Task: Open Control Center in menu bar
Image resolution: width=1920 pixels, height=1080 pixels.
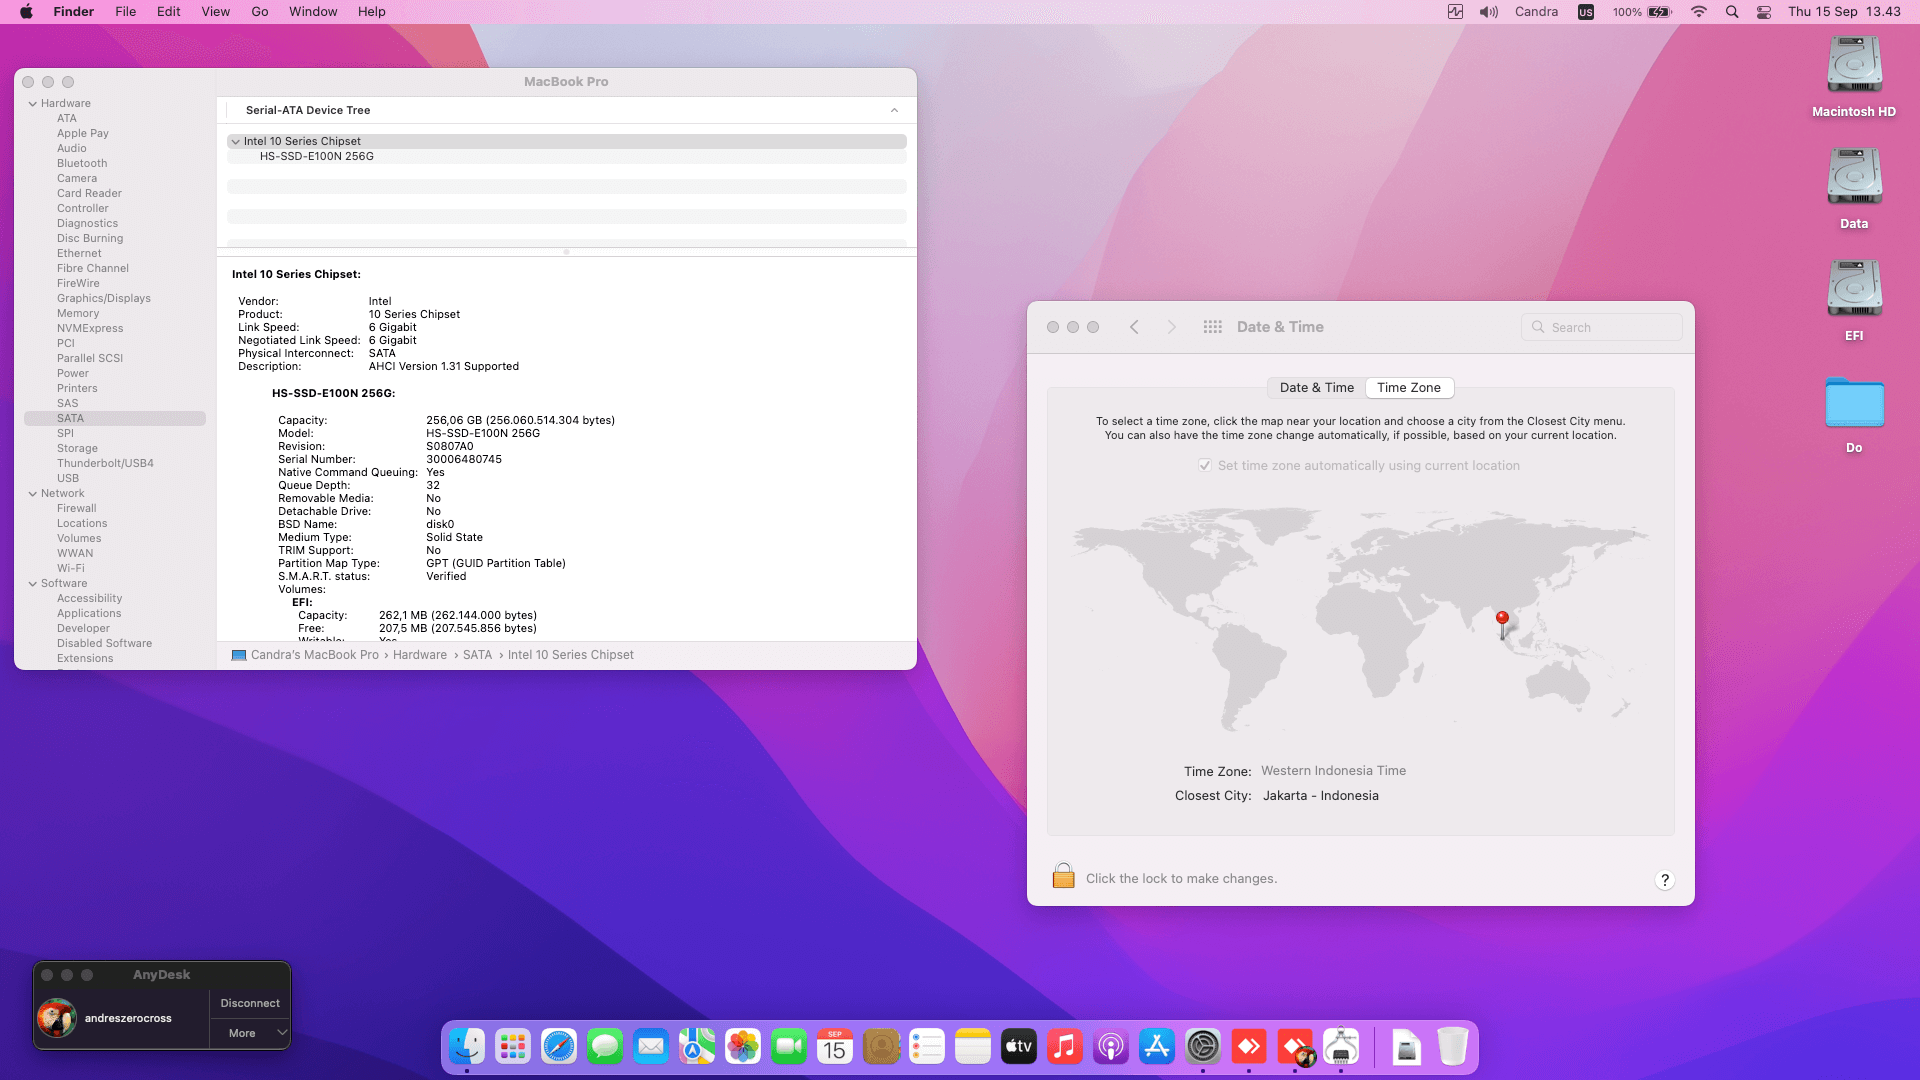Action: tap(1764, 12)
